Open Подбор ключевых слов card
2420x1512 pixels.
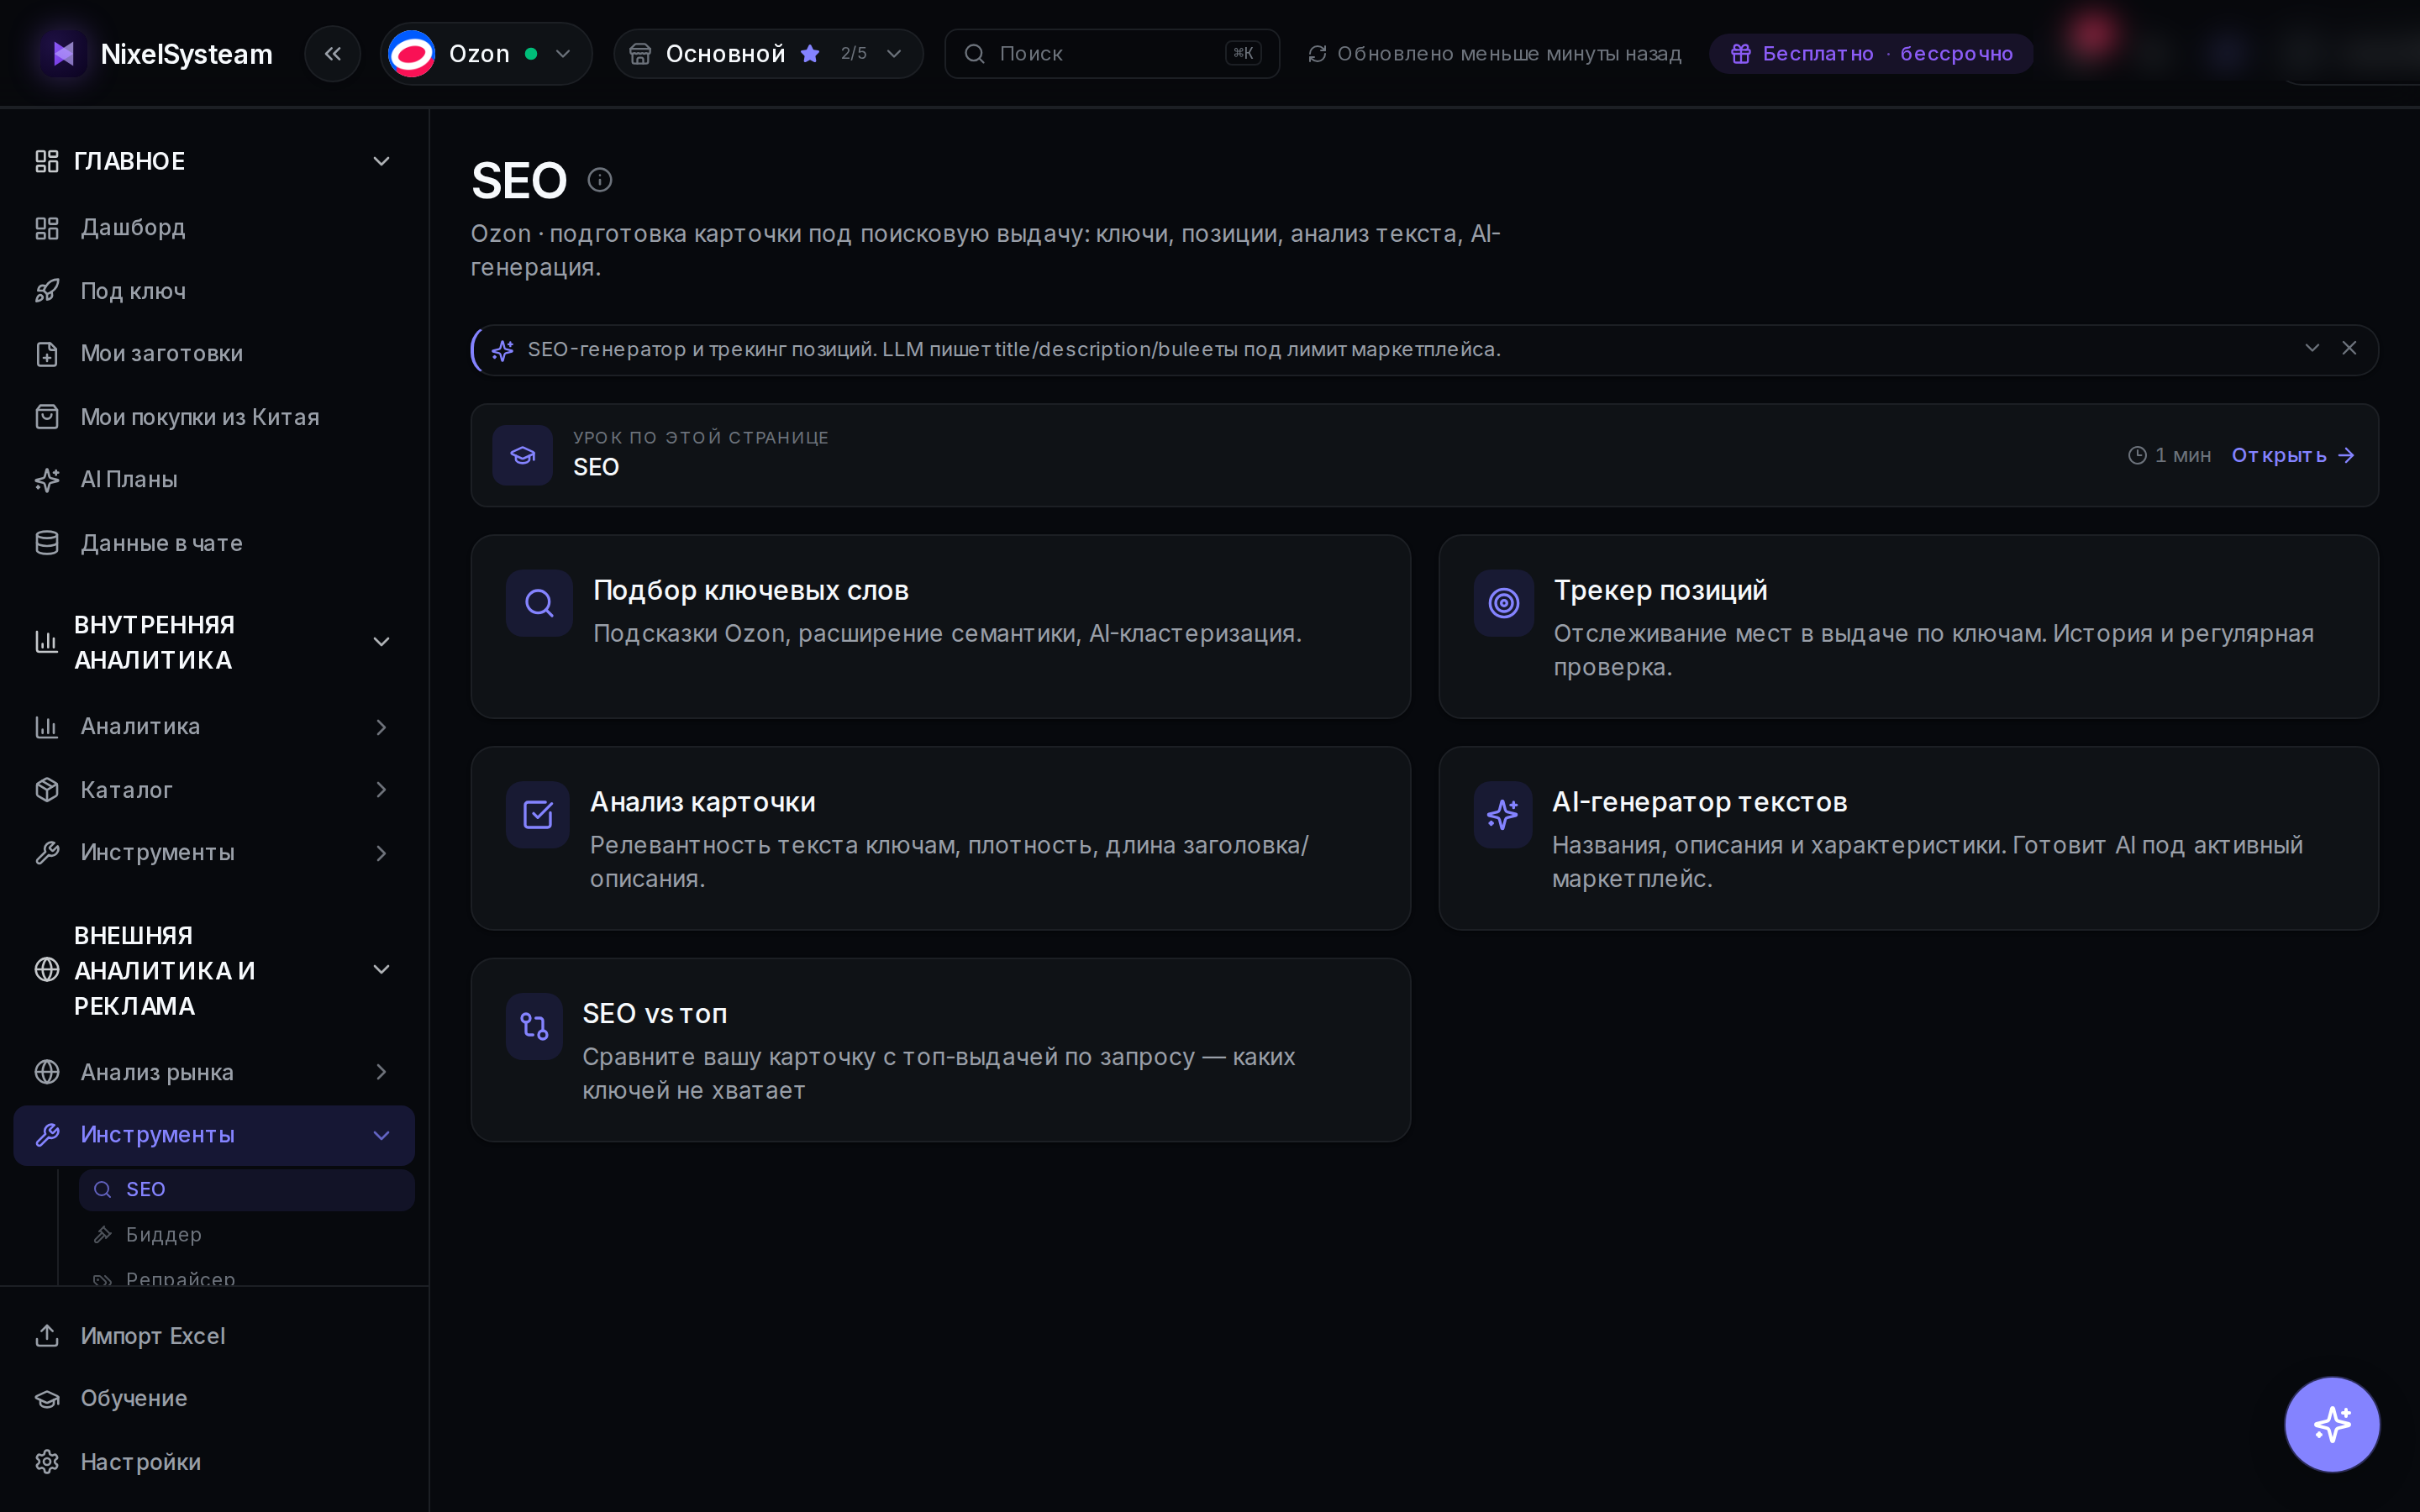941,627
